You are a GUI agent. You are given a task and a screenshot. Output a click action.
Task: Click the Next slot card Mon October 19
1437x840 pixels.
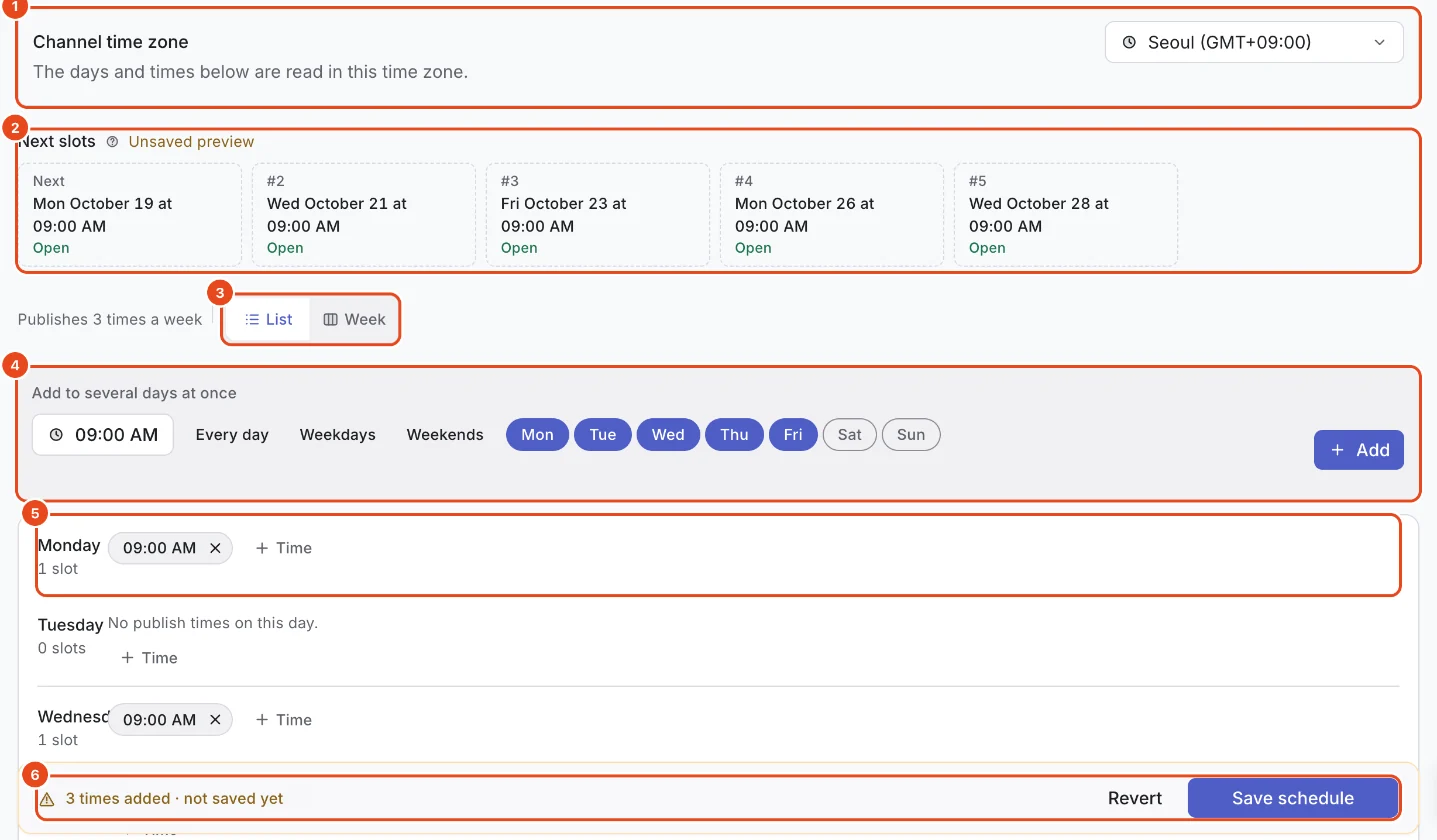pyautogui.click(x=130, y=215)
